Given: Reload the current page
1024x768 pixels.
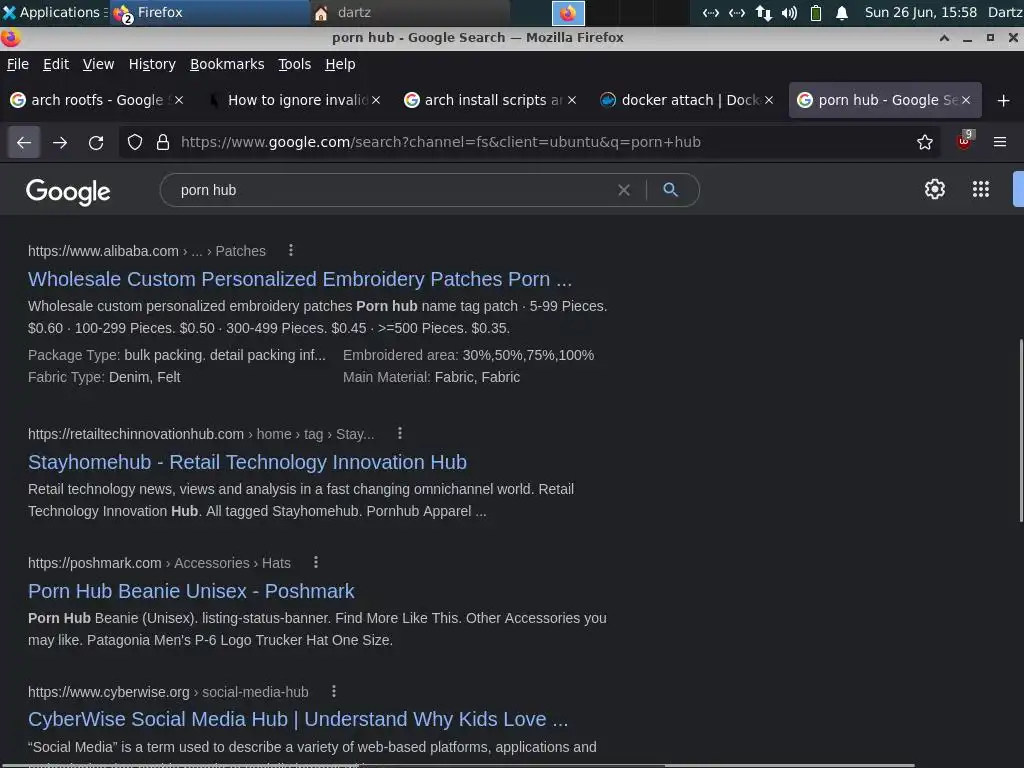Looking at the screenshot, I should point(96,142).
